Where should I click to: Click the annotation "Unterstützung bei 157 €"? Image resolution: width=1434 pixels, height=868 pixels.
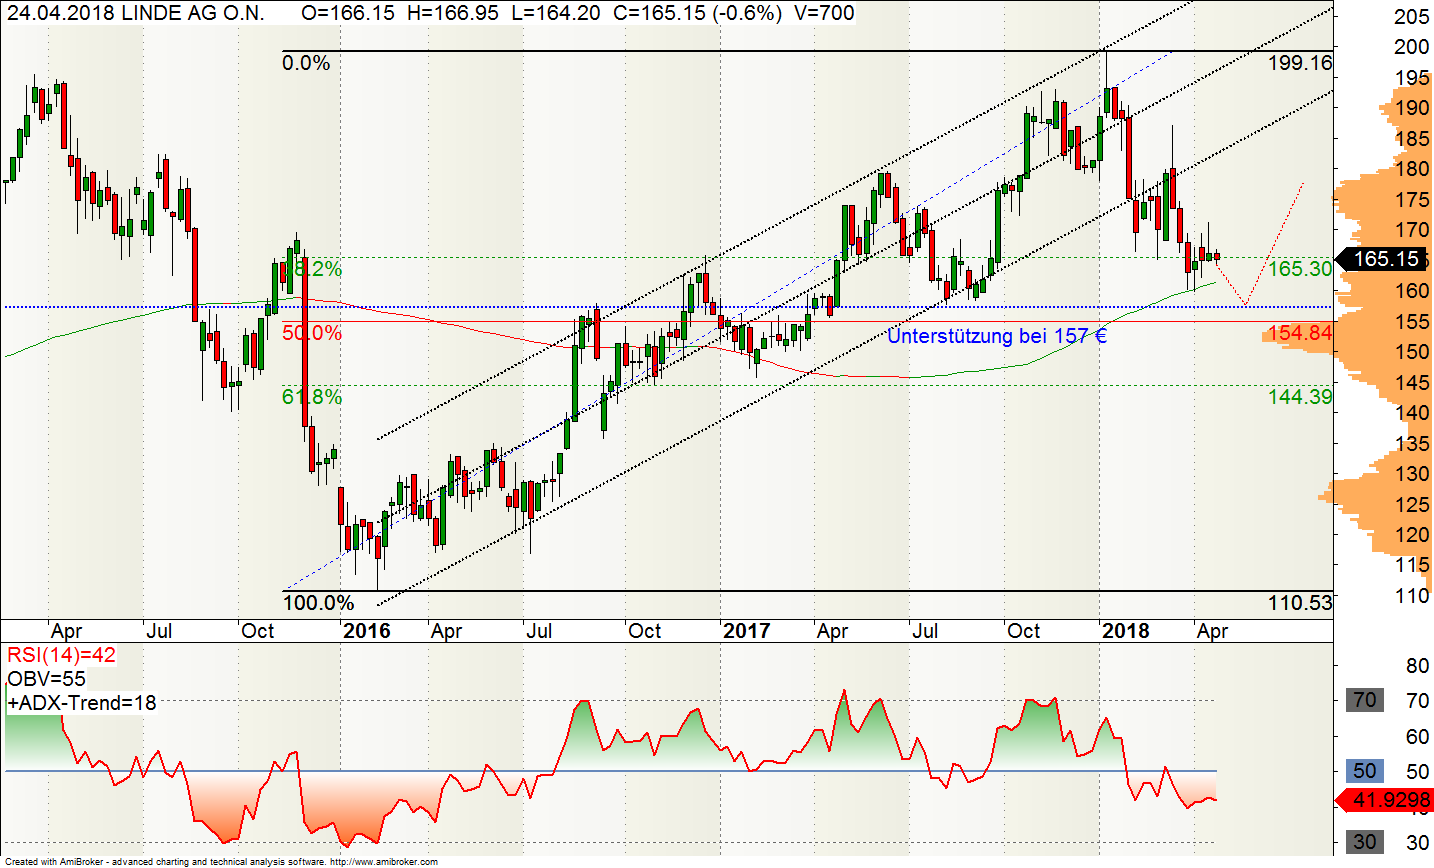click(x=997, y=336)
